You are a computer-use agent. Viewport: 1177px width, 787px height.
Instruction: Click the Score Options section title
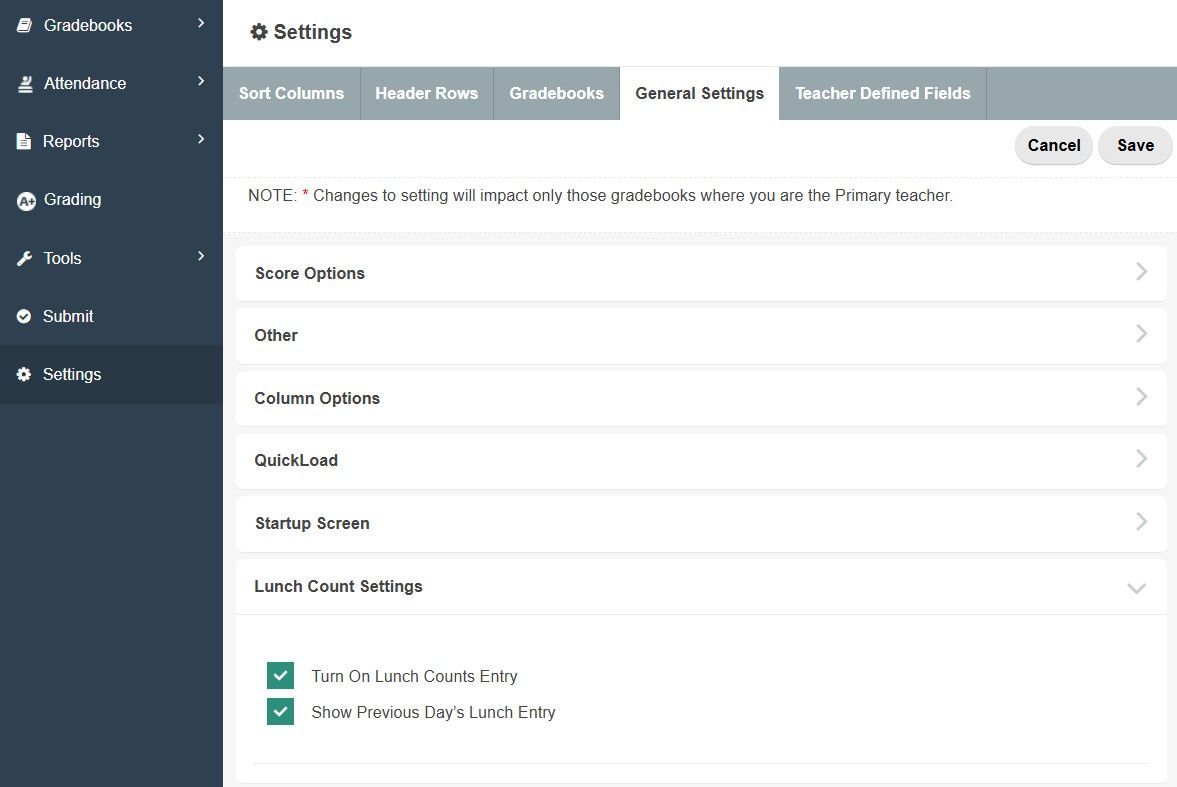(310, 273)
